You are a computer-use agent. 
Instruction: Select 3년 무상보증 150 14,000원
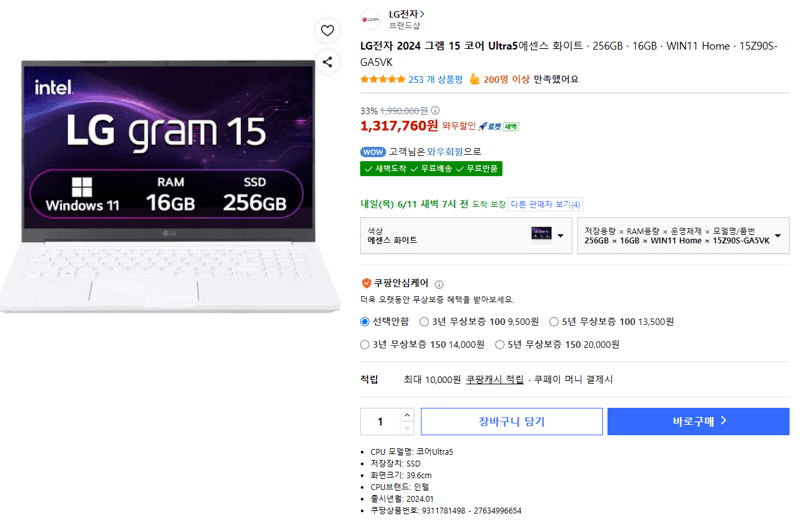[x=365, y=344]
